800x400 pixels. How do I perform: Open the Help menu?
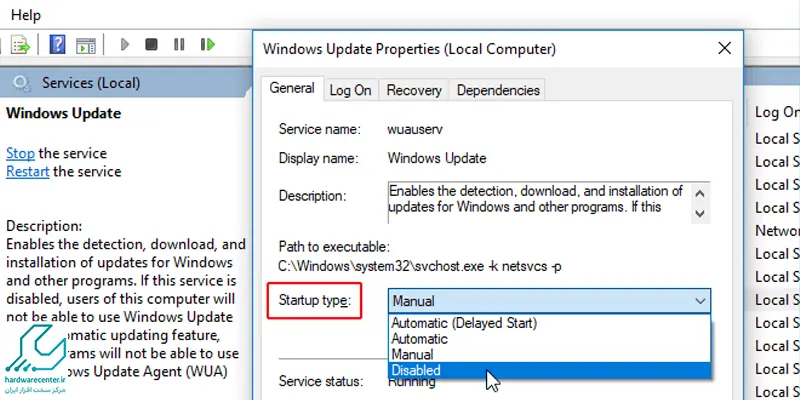pos(26,15)
